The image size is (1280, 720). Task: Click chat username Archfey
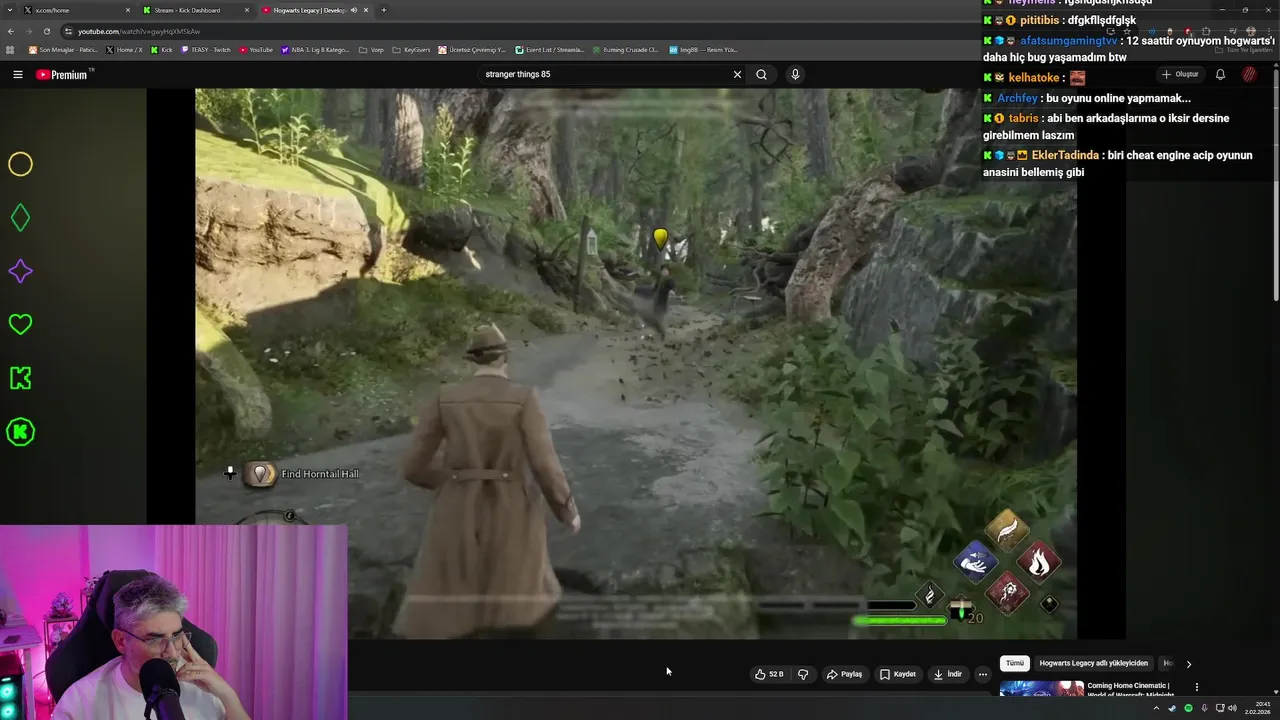(1017, 98)
